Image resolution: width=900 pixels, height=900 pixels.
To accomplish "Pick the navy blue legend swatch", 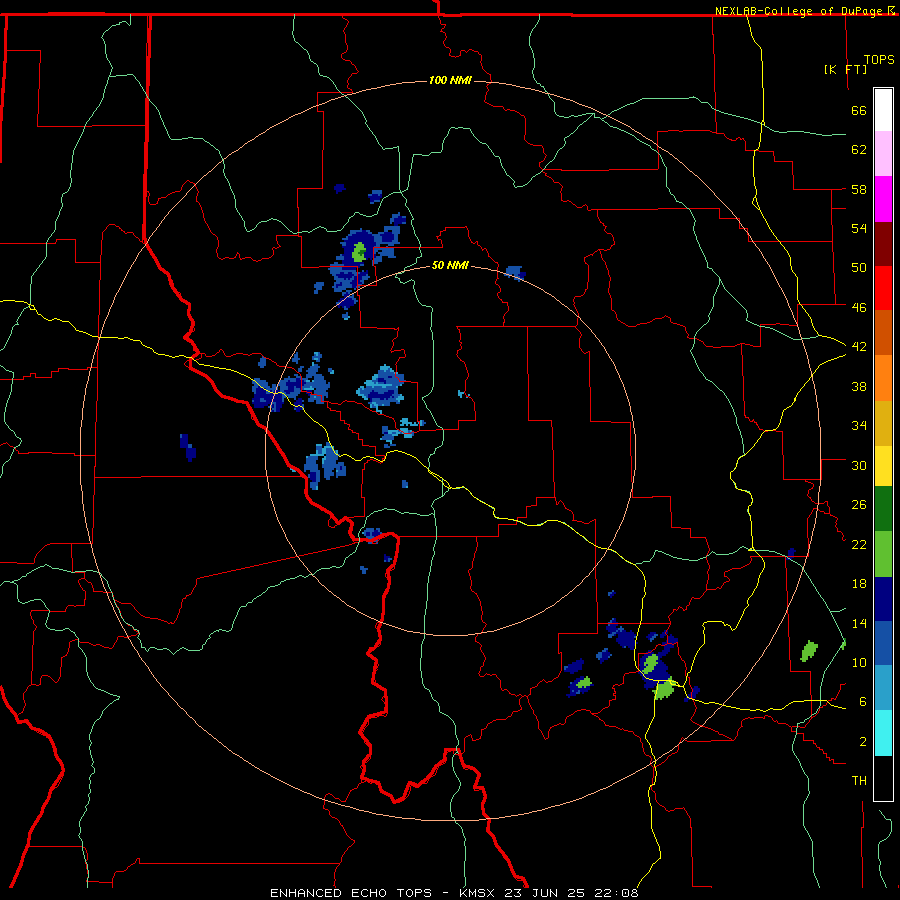I will [x=883, y=599].
